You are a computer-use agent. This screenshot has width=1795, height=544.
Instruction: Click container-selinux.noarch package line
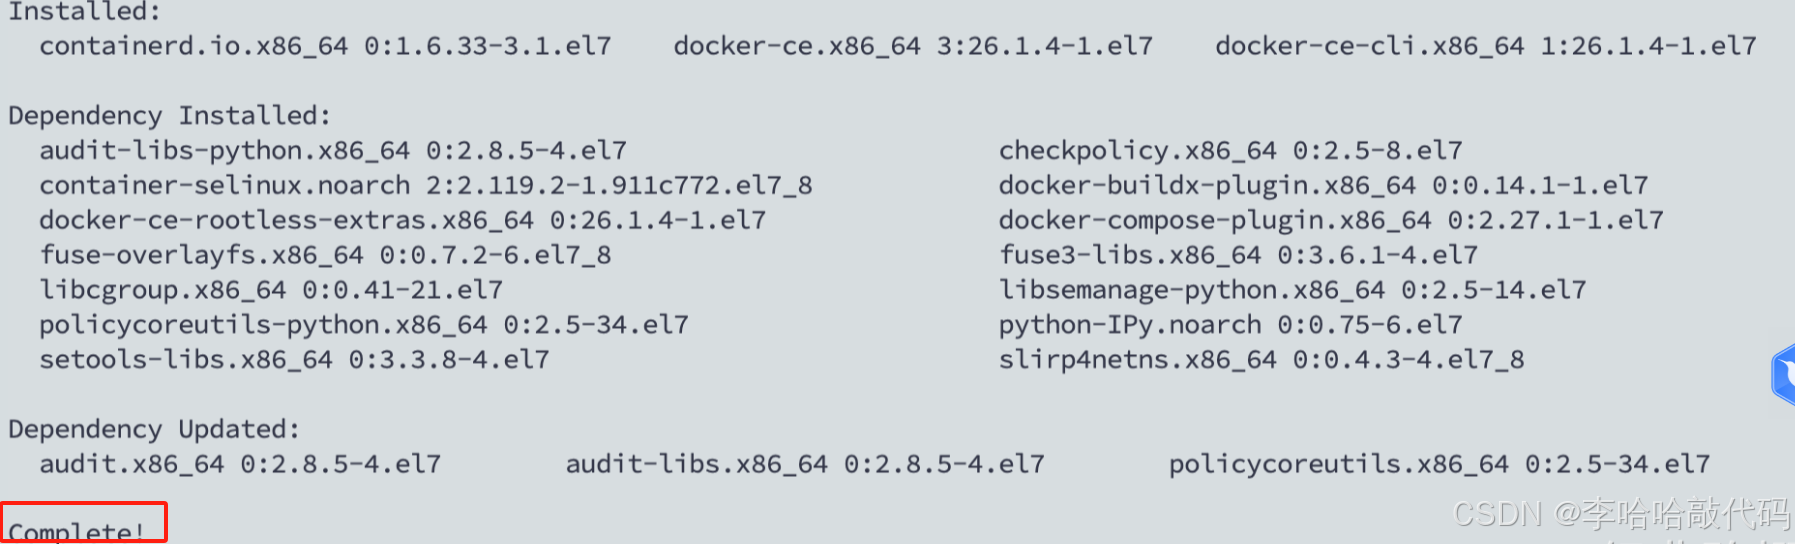(426, 186)
